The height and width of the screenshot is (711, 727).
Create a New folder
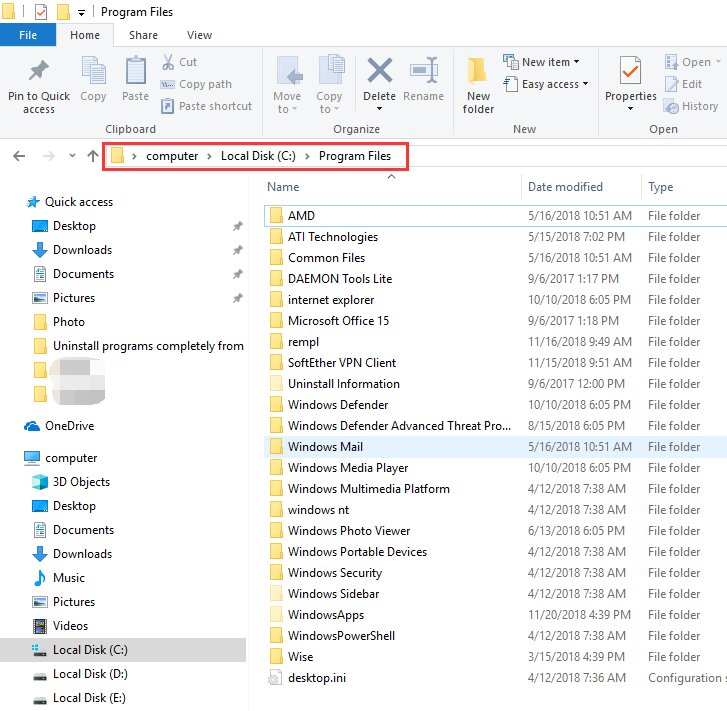478,85
